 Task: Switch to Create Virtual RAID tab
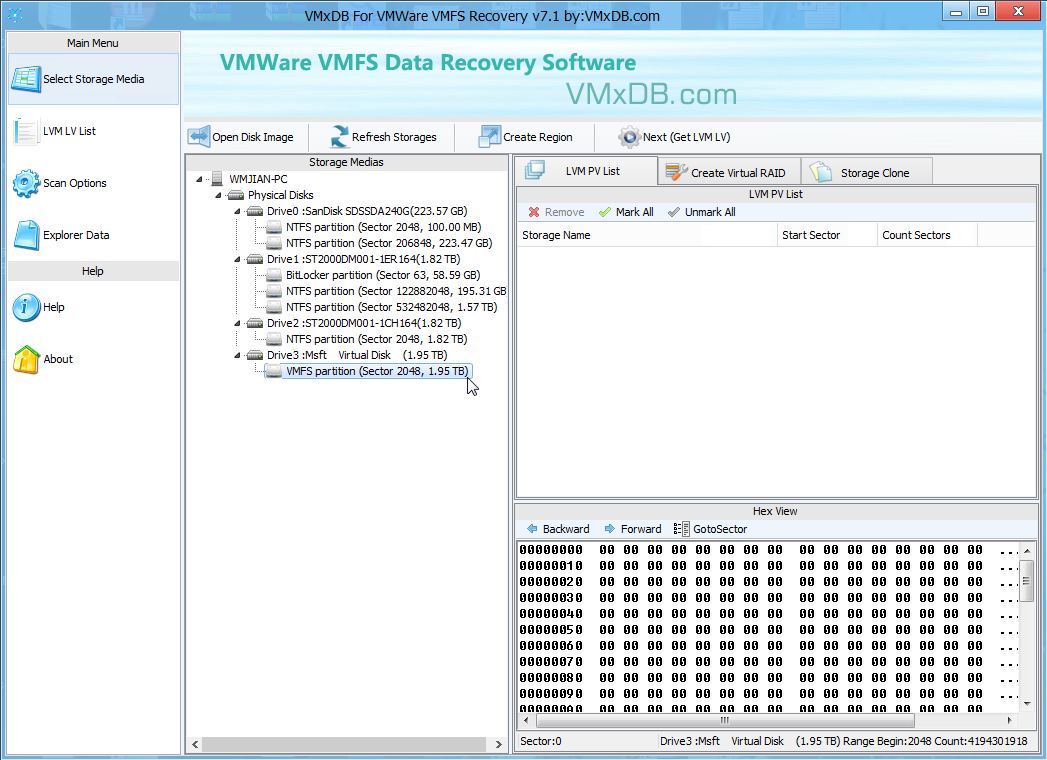(727, 172)
